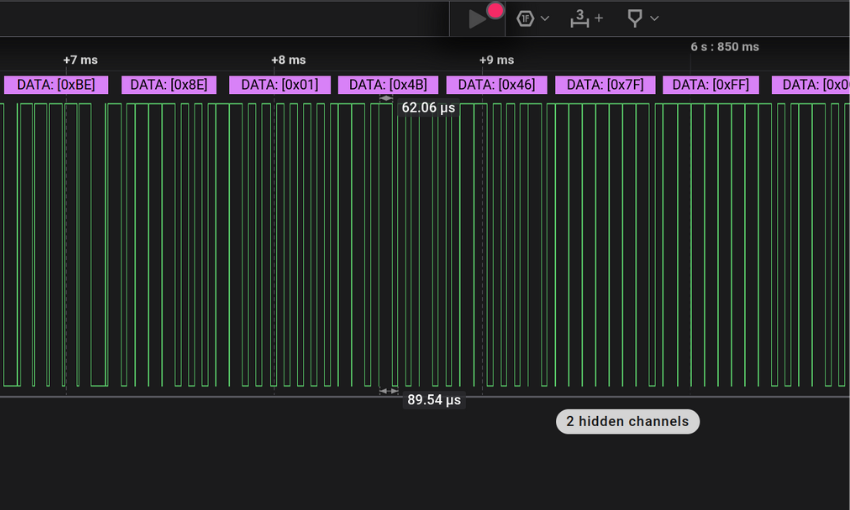Click the 62.06 µs pulse width label
The width and height of the screenshot is (850, 510).
428,107
